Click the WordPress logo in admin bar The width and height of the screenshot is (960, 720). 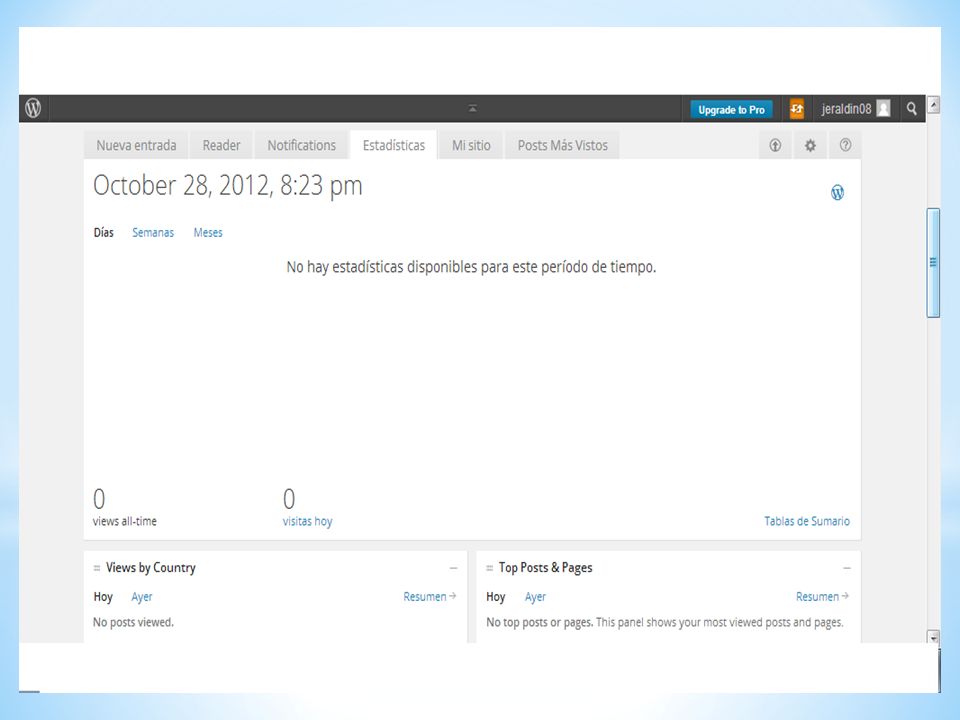33,108
